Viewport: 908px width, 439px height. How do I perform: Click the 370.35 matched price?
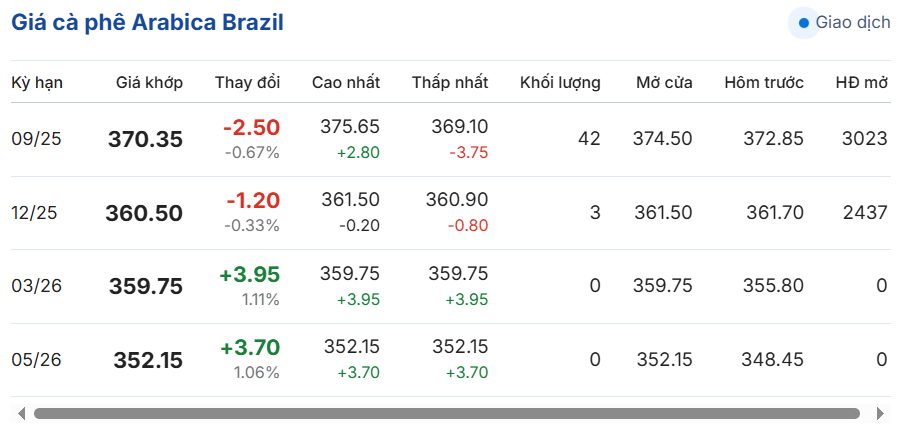[x=145, y=140]
